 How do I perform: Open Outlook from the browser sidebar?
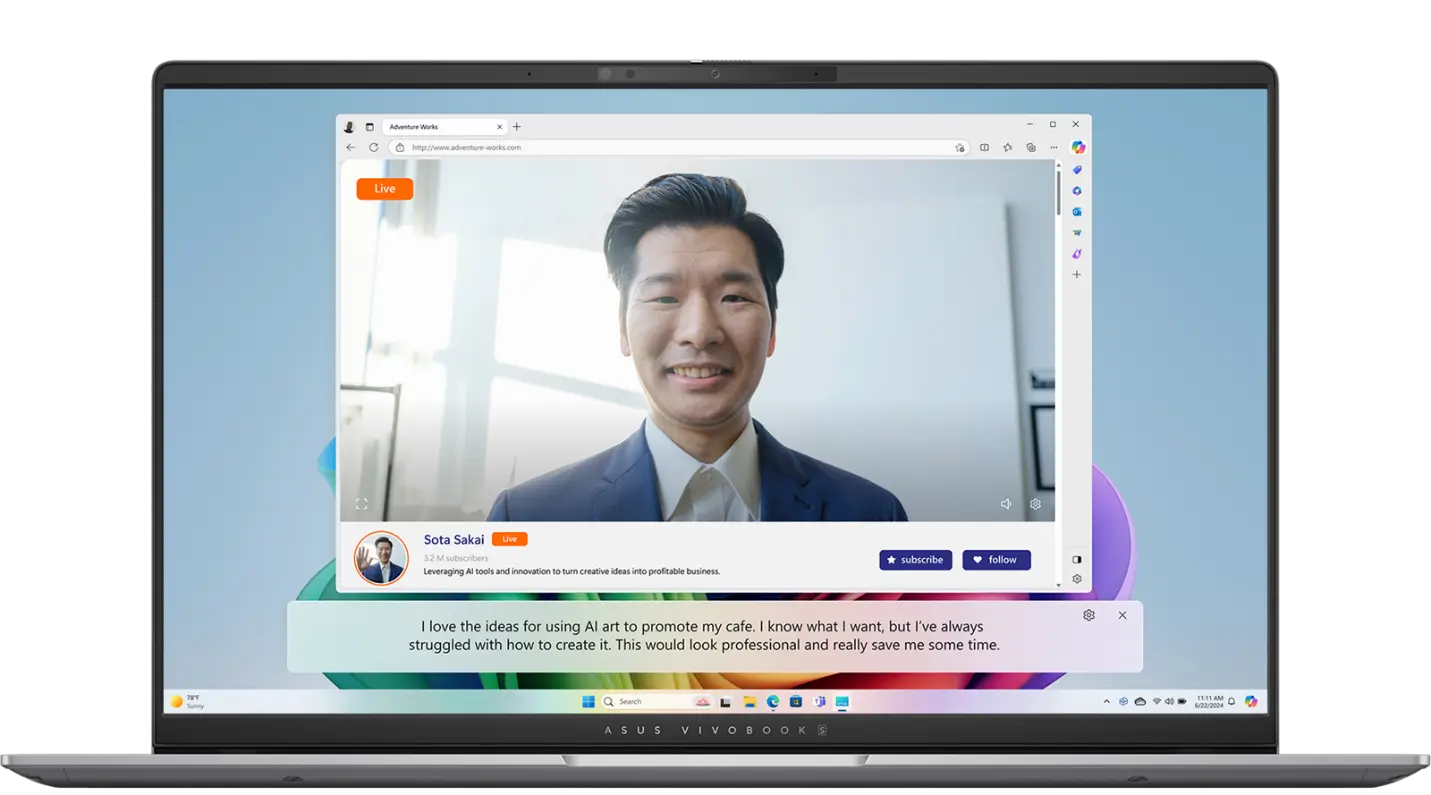[x=1077, y=212]
